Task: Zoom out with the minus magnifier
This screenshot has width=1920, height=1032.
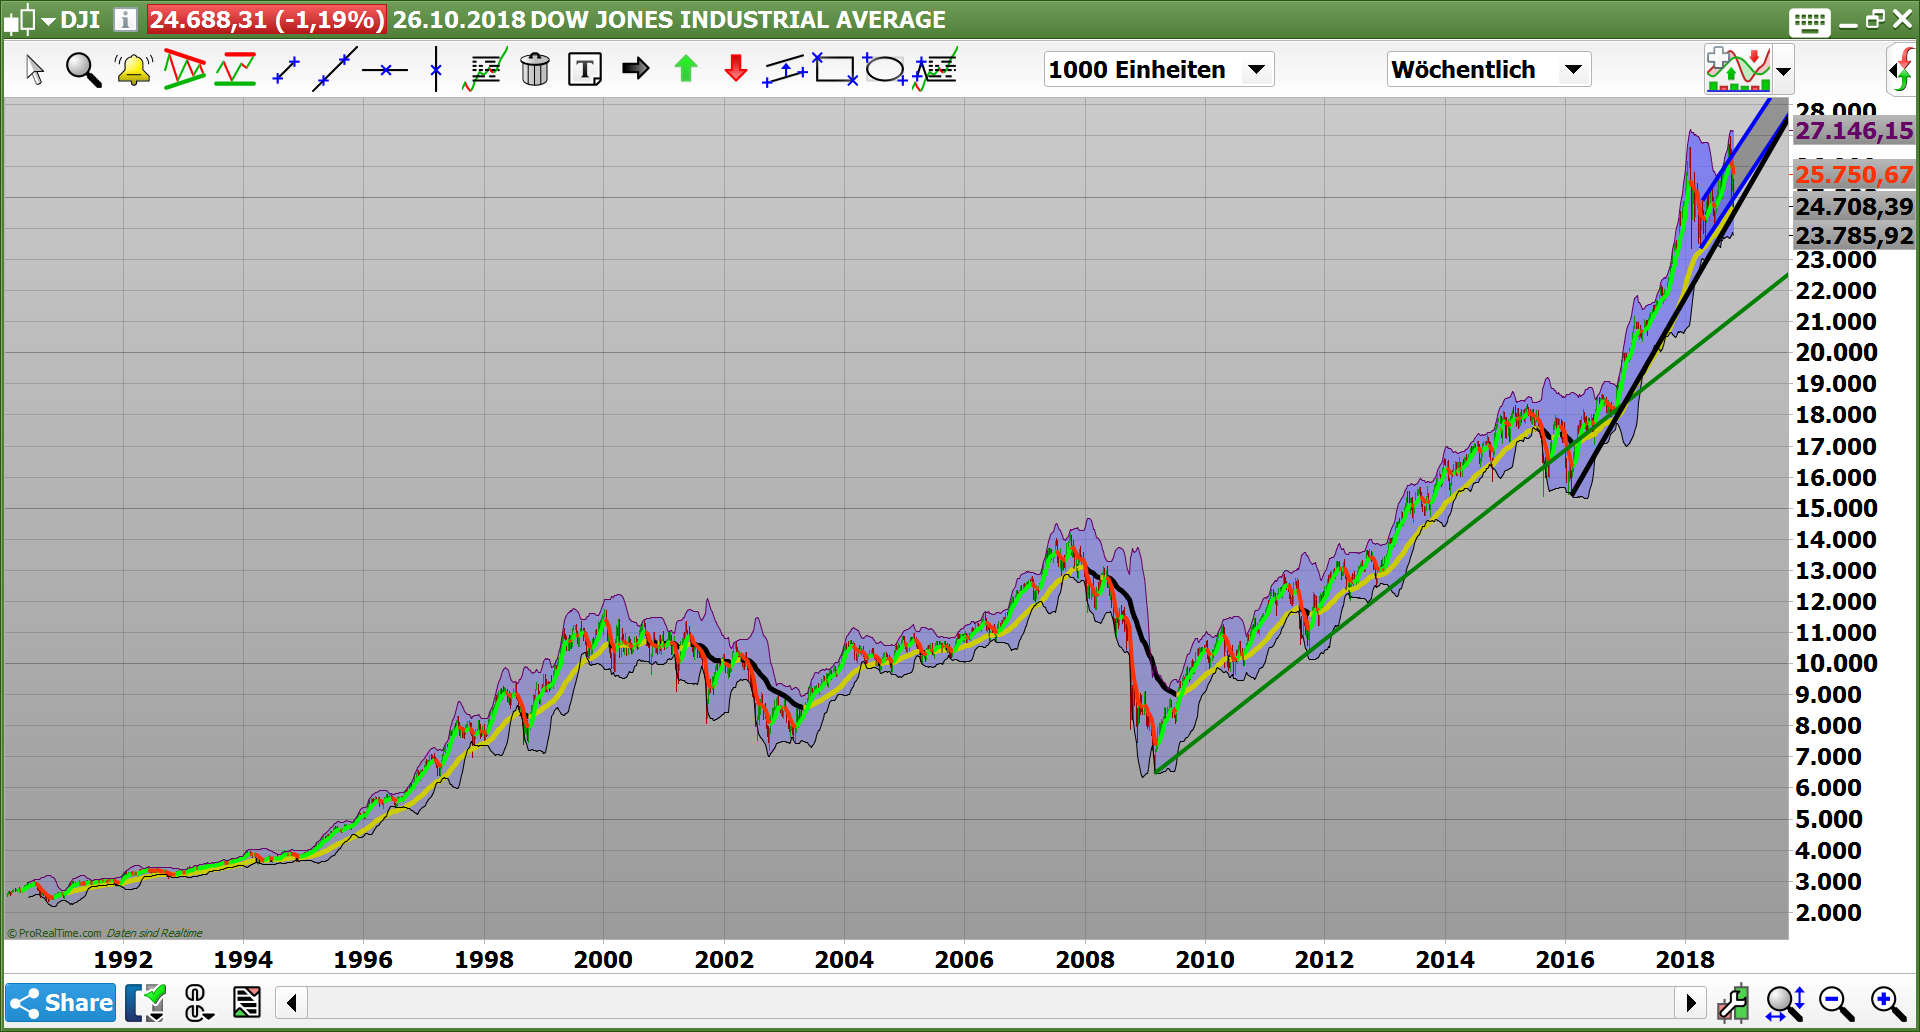Action: pos(1836,1002)
